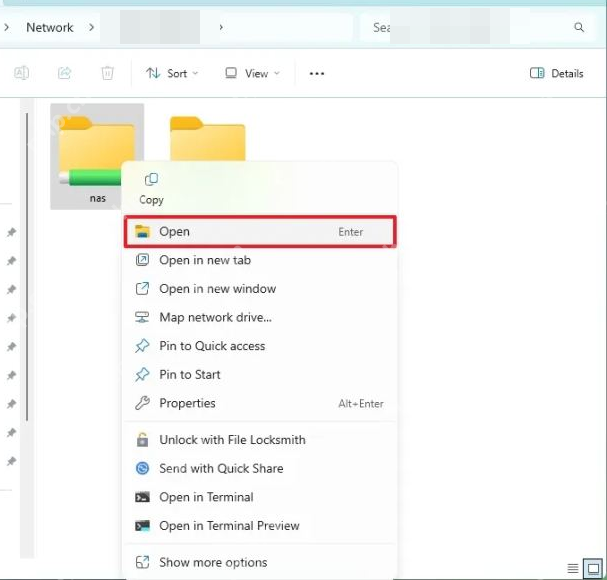The image size is (607, 580).
Task: Choose Pin to Start
Action: pos(260,375)
